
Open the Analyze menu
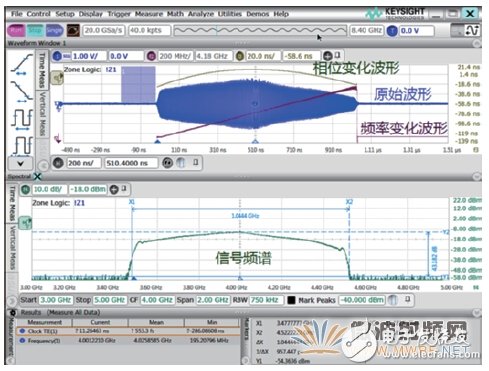pyautogui.click(x=201, y=14)
